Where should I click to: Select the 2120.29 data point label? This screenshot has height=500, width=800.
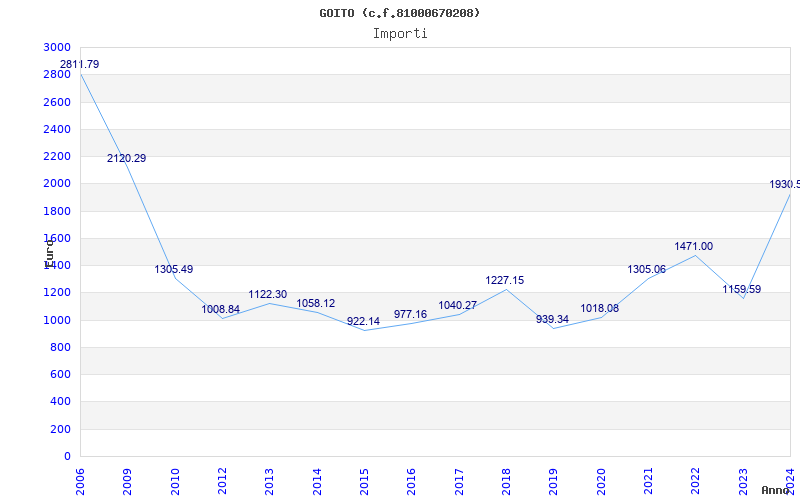click(127, 159)
